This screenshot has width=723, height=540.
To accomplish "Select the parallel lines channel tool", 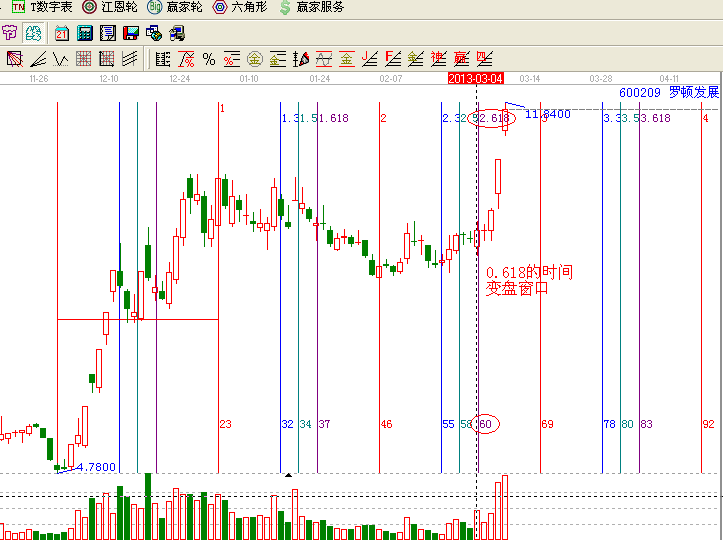I will click(x=130, y=59).
